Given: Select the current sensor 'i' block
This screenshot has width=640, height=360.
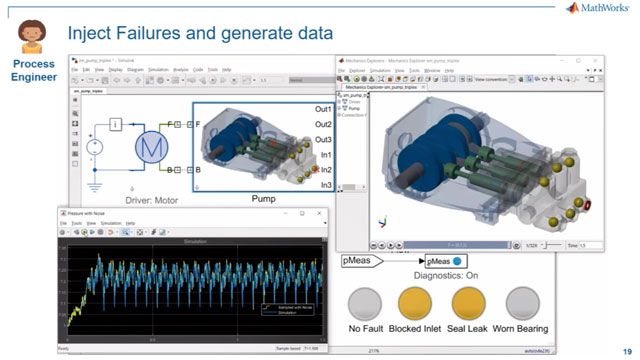Looking at the screenshot, I should 116,124.
